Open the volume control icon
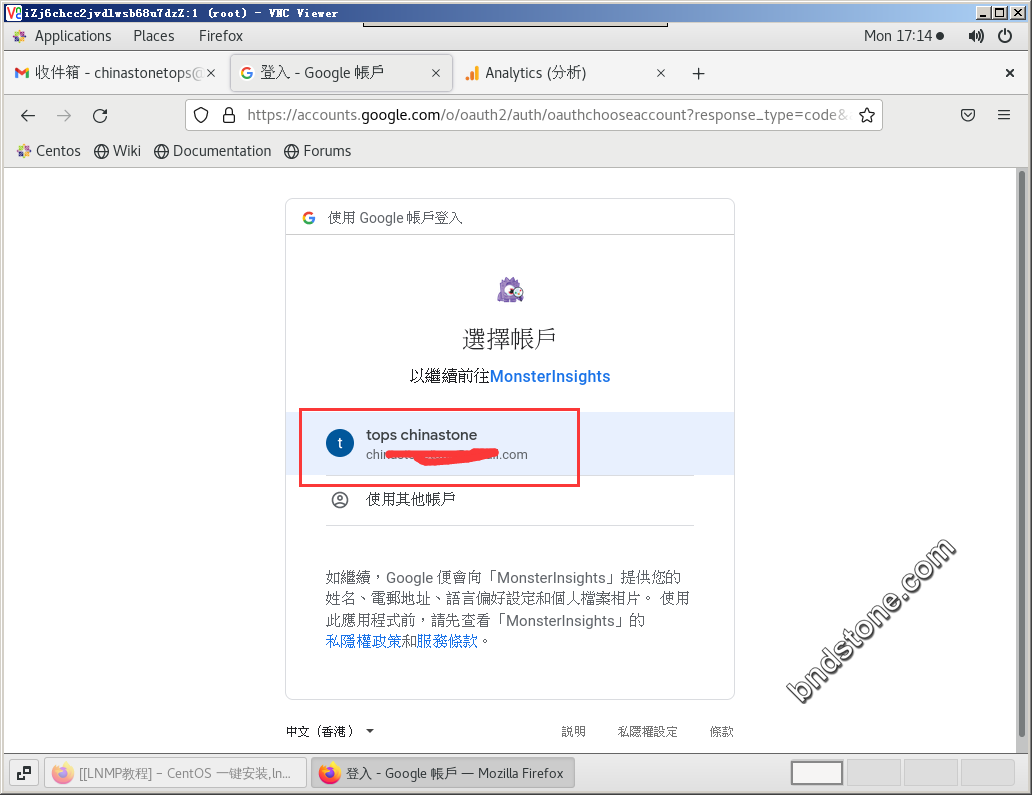The height and width of the screenshot is (795, 1032). point(976,36)
